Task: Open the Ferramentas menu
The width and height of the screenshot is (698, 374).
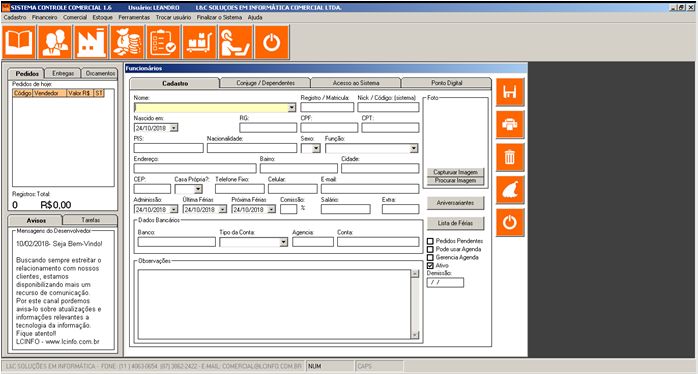Action: pos(134,17)
